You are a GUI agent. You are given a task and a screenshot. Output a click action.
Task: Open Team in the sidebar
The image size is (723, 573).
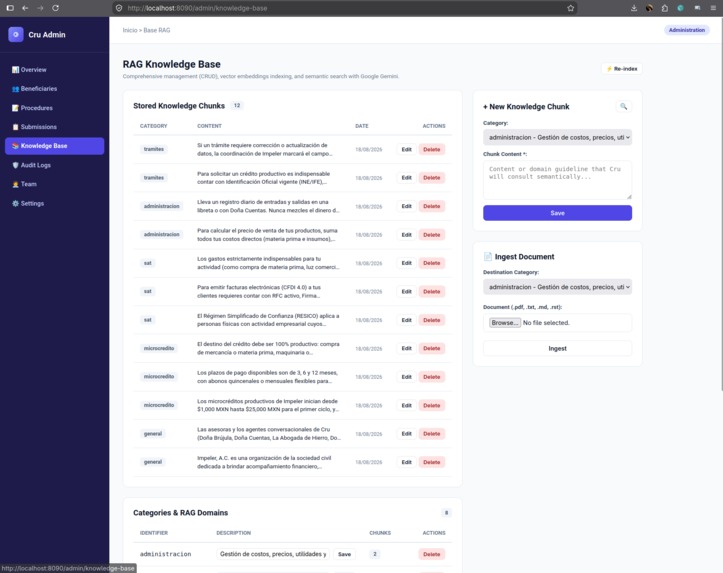[x=54, y=184]
